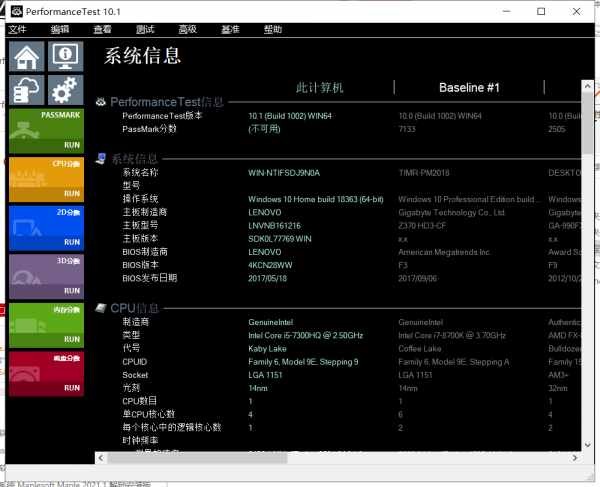Run the 磁盘分数 disk test tile
This screenshot has width=600, height=487.
46,374
